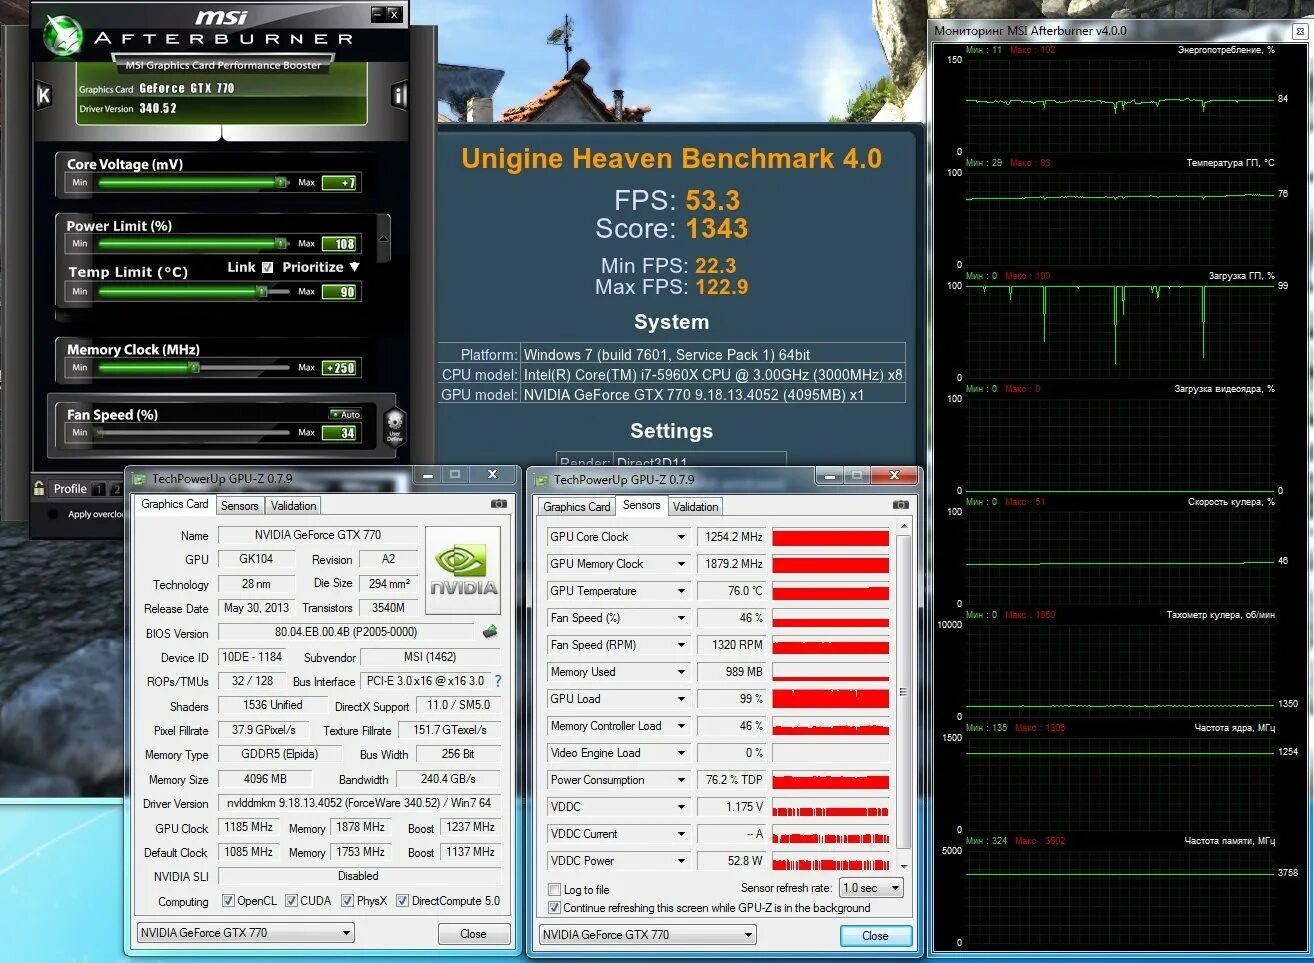Click Close button in Sensors GPU-Z
The height and width of the screenshot is (963, 1314).
click(875, 936)
